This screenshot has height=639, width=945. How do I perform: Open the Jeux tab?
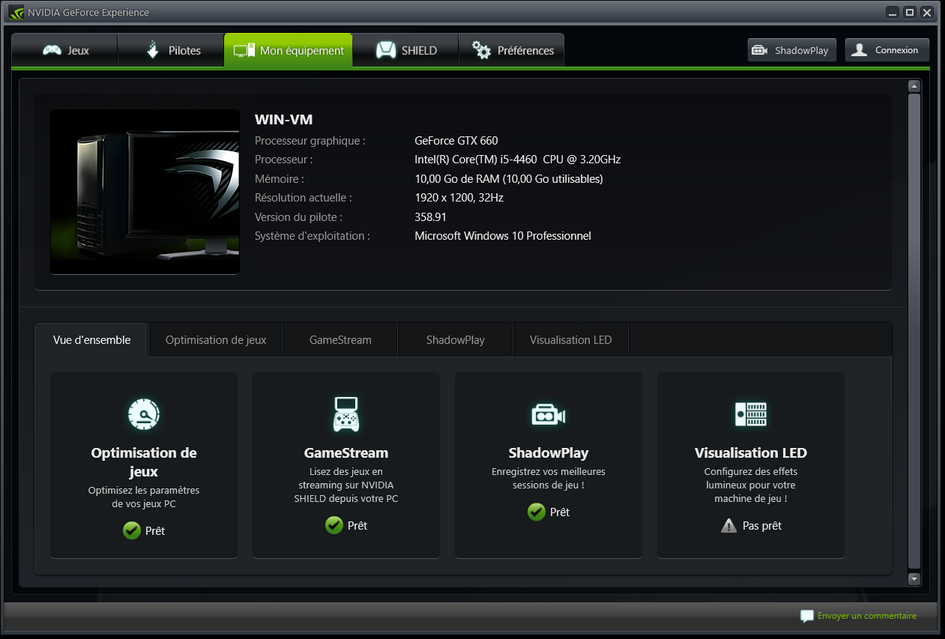(64, 51)
